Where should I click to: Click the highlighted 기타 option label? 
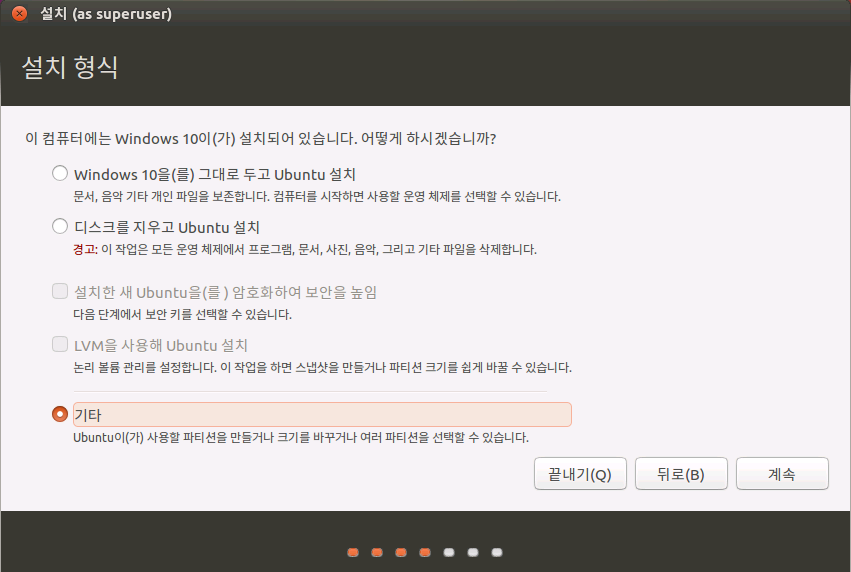click(322, 415)
